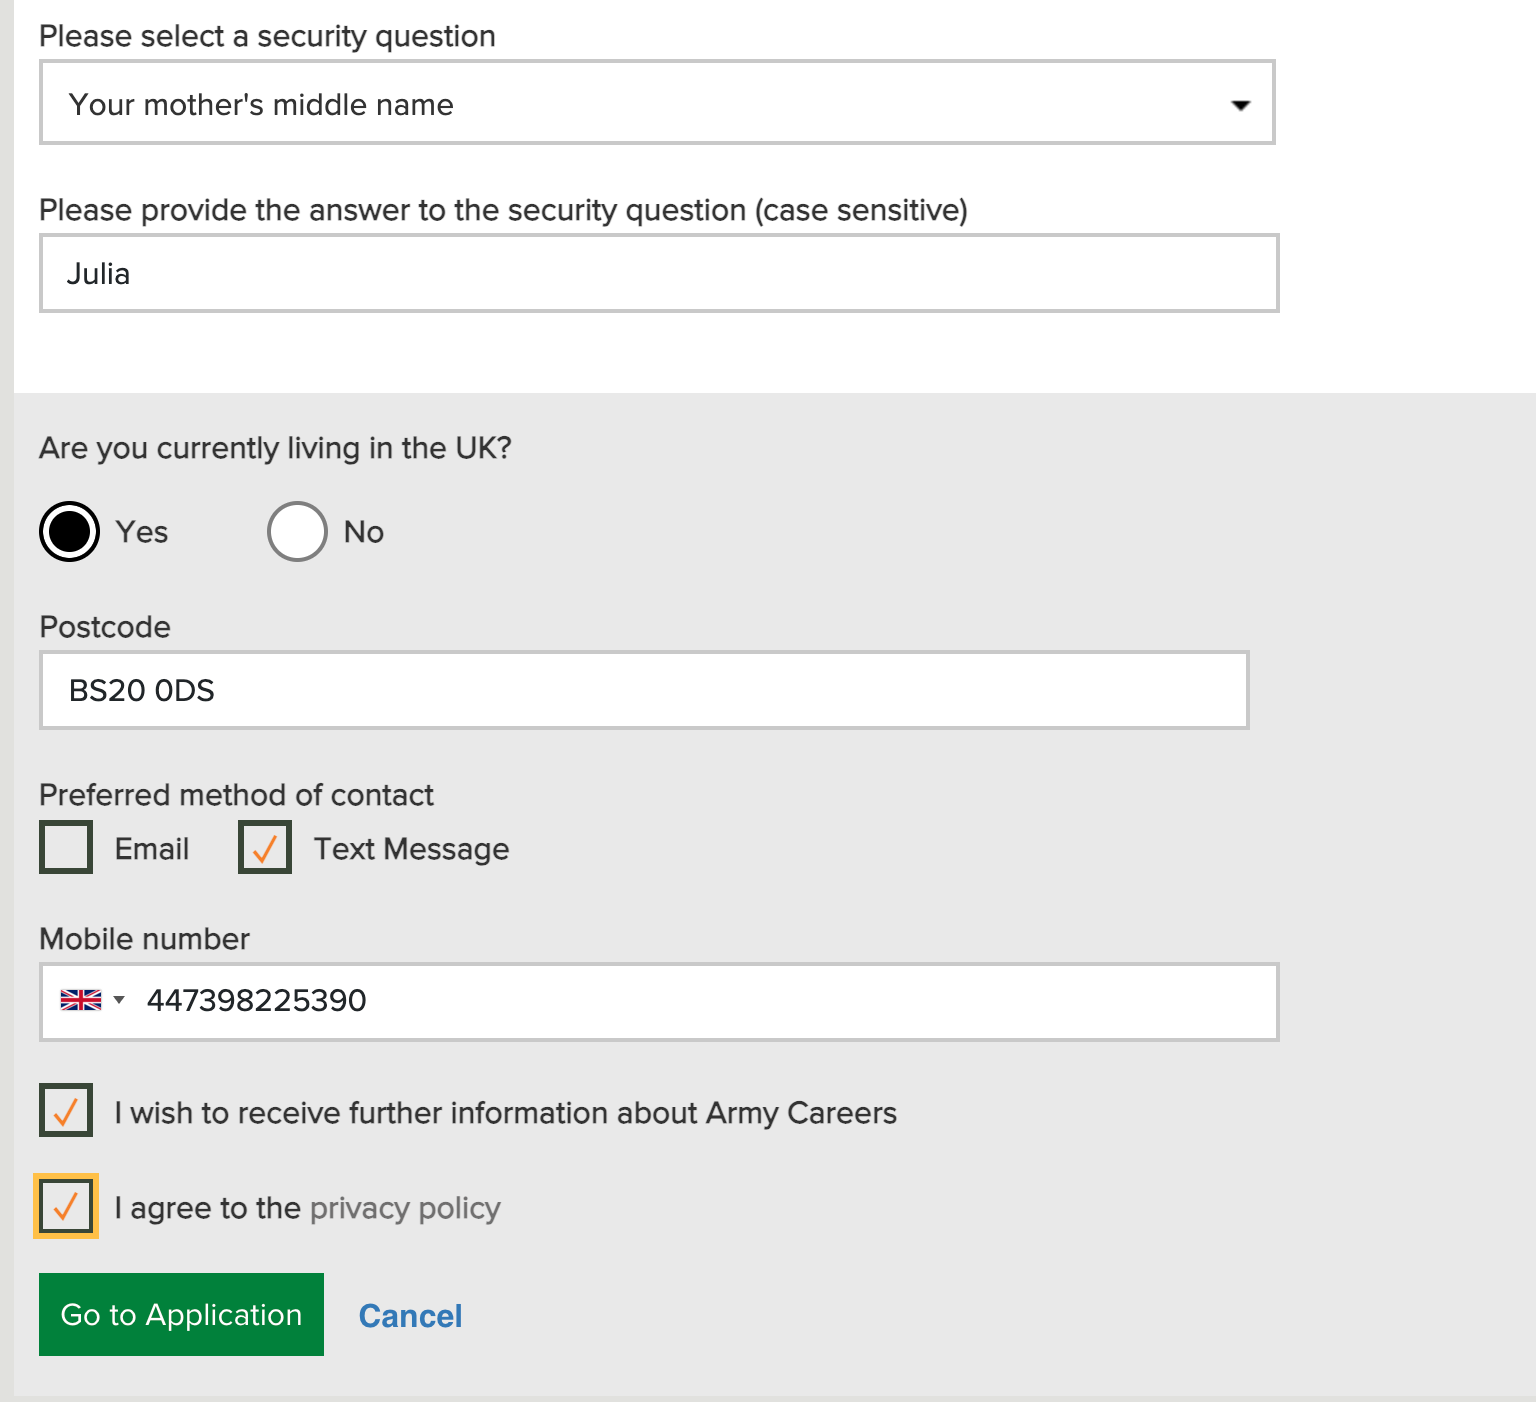Image resolution: width=1536 pixels, height=1402 pixels.
Task: Untick the Army Careers information checkbox
Action: tap(66, 1110)
